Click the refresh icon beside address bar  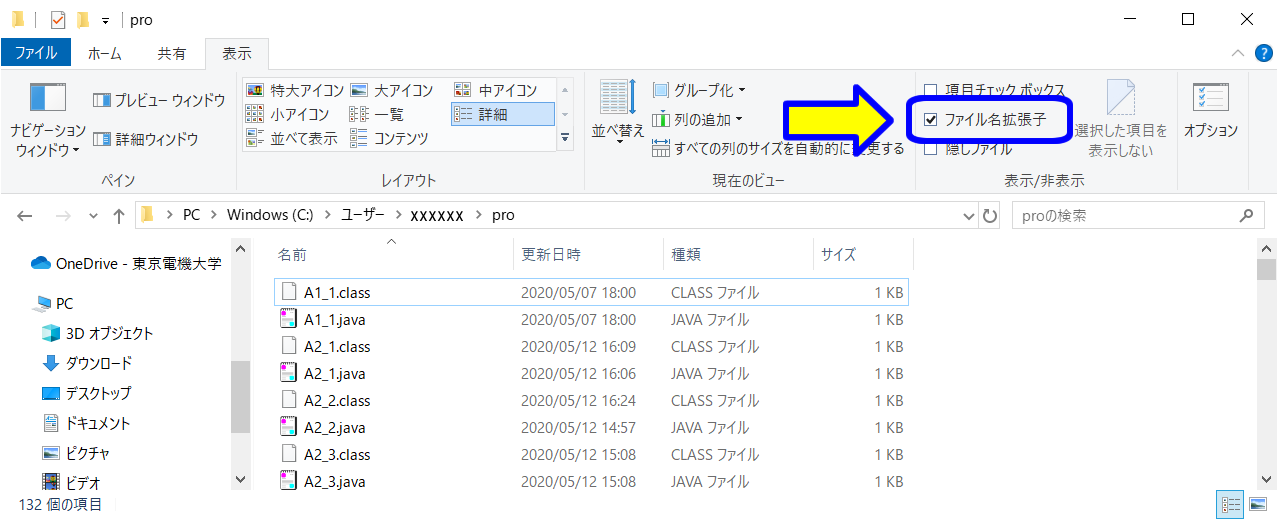tap(990, 215)
